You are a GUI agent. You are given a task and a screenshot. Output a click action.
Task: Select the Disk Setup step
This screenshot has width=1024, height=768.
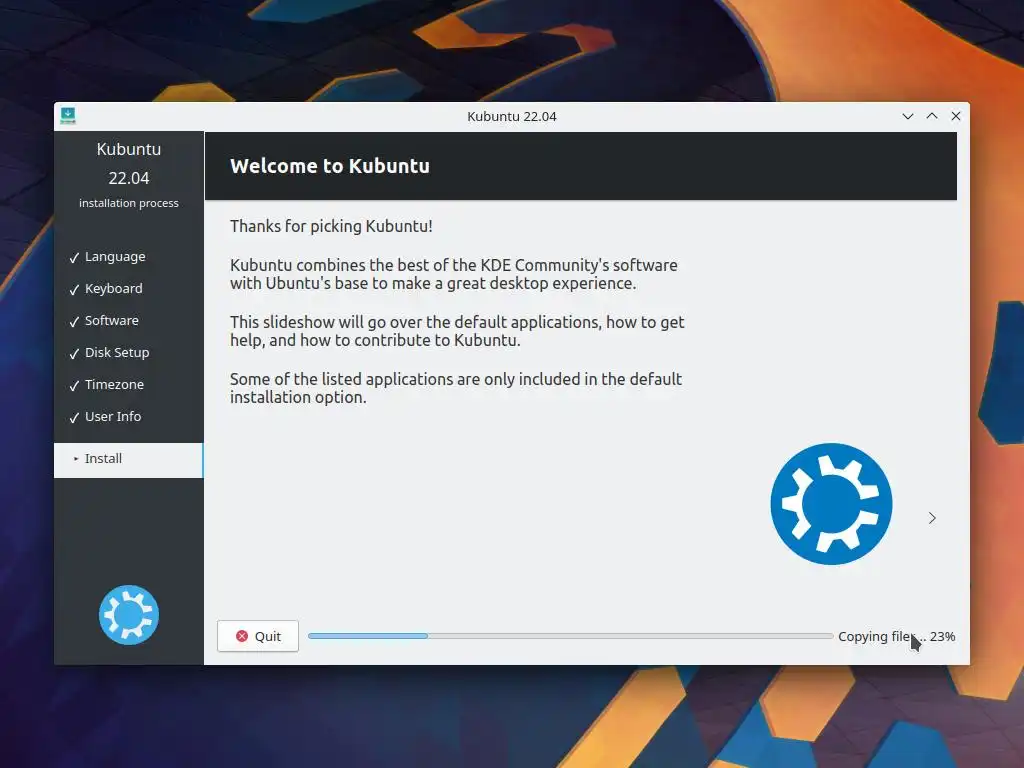(117, 353)
